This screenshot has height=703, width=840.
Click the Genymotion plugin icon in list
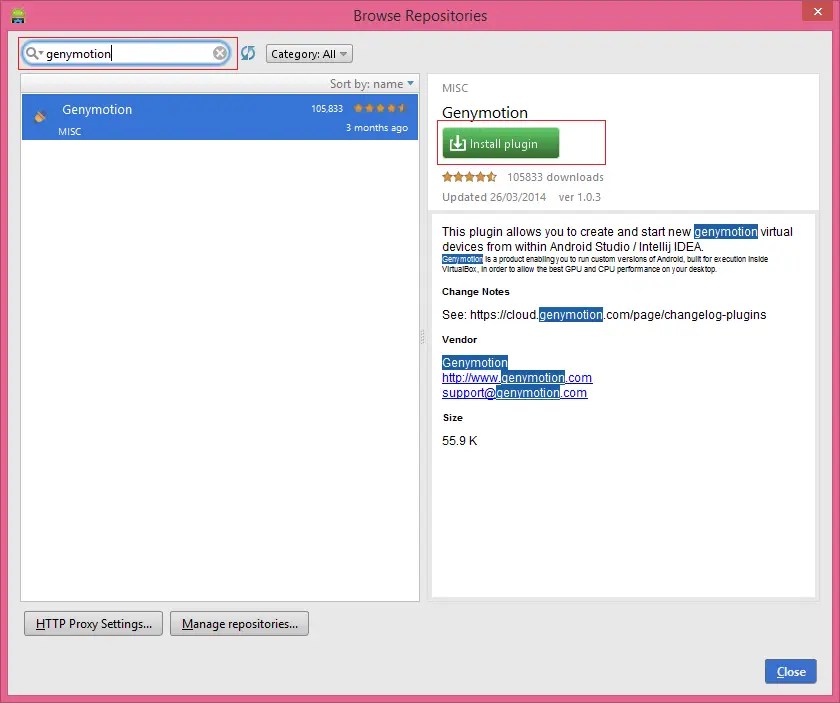tap(40, 116)
